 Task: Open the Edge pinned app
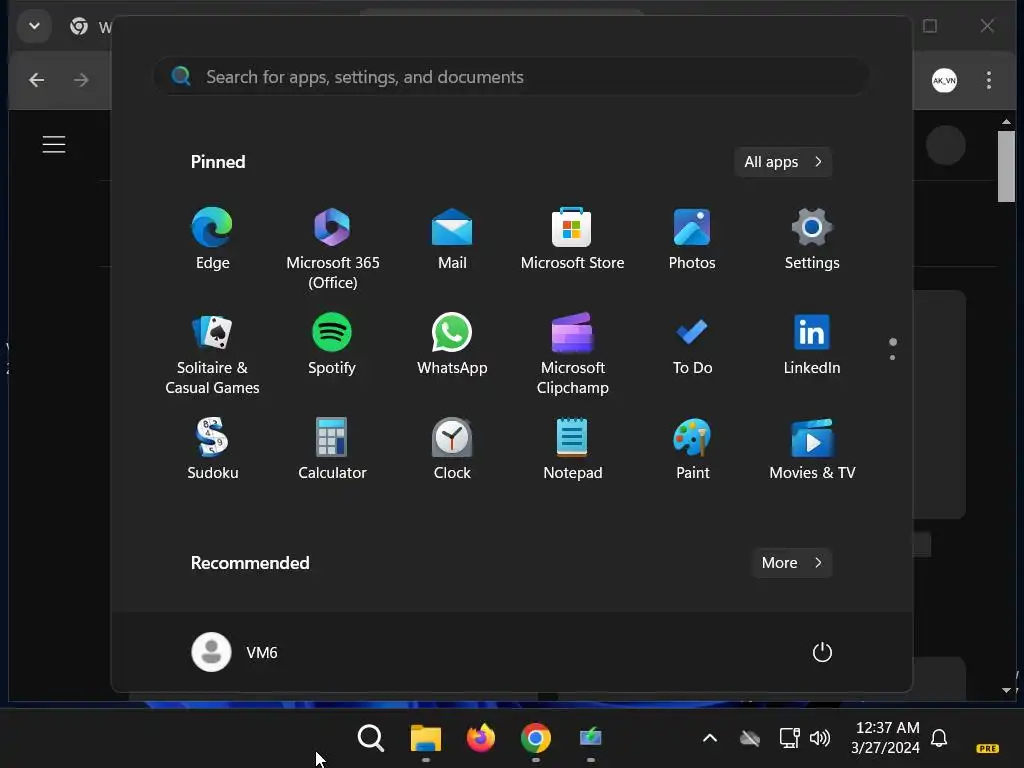(212, 238)
